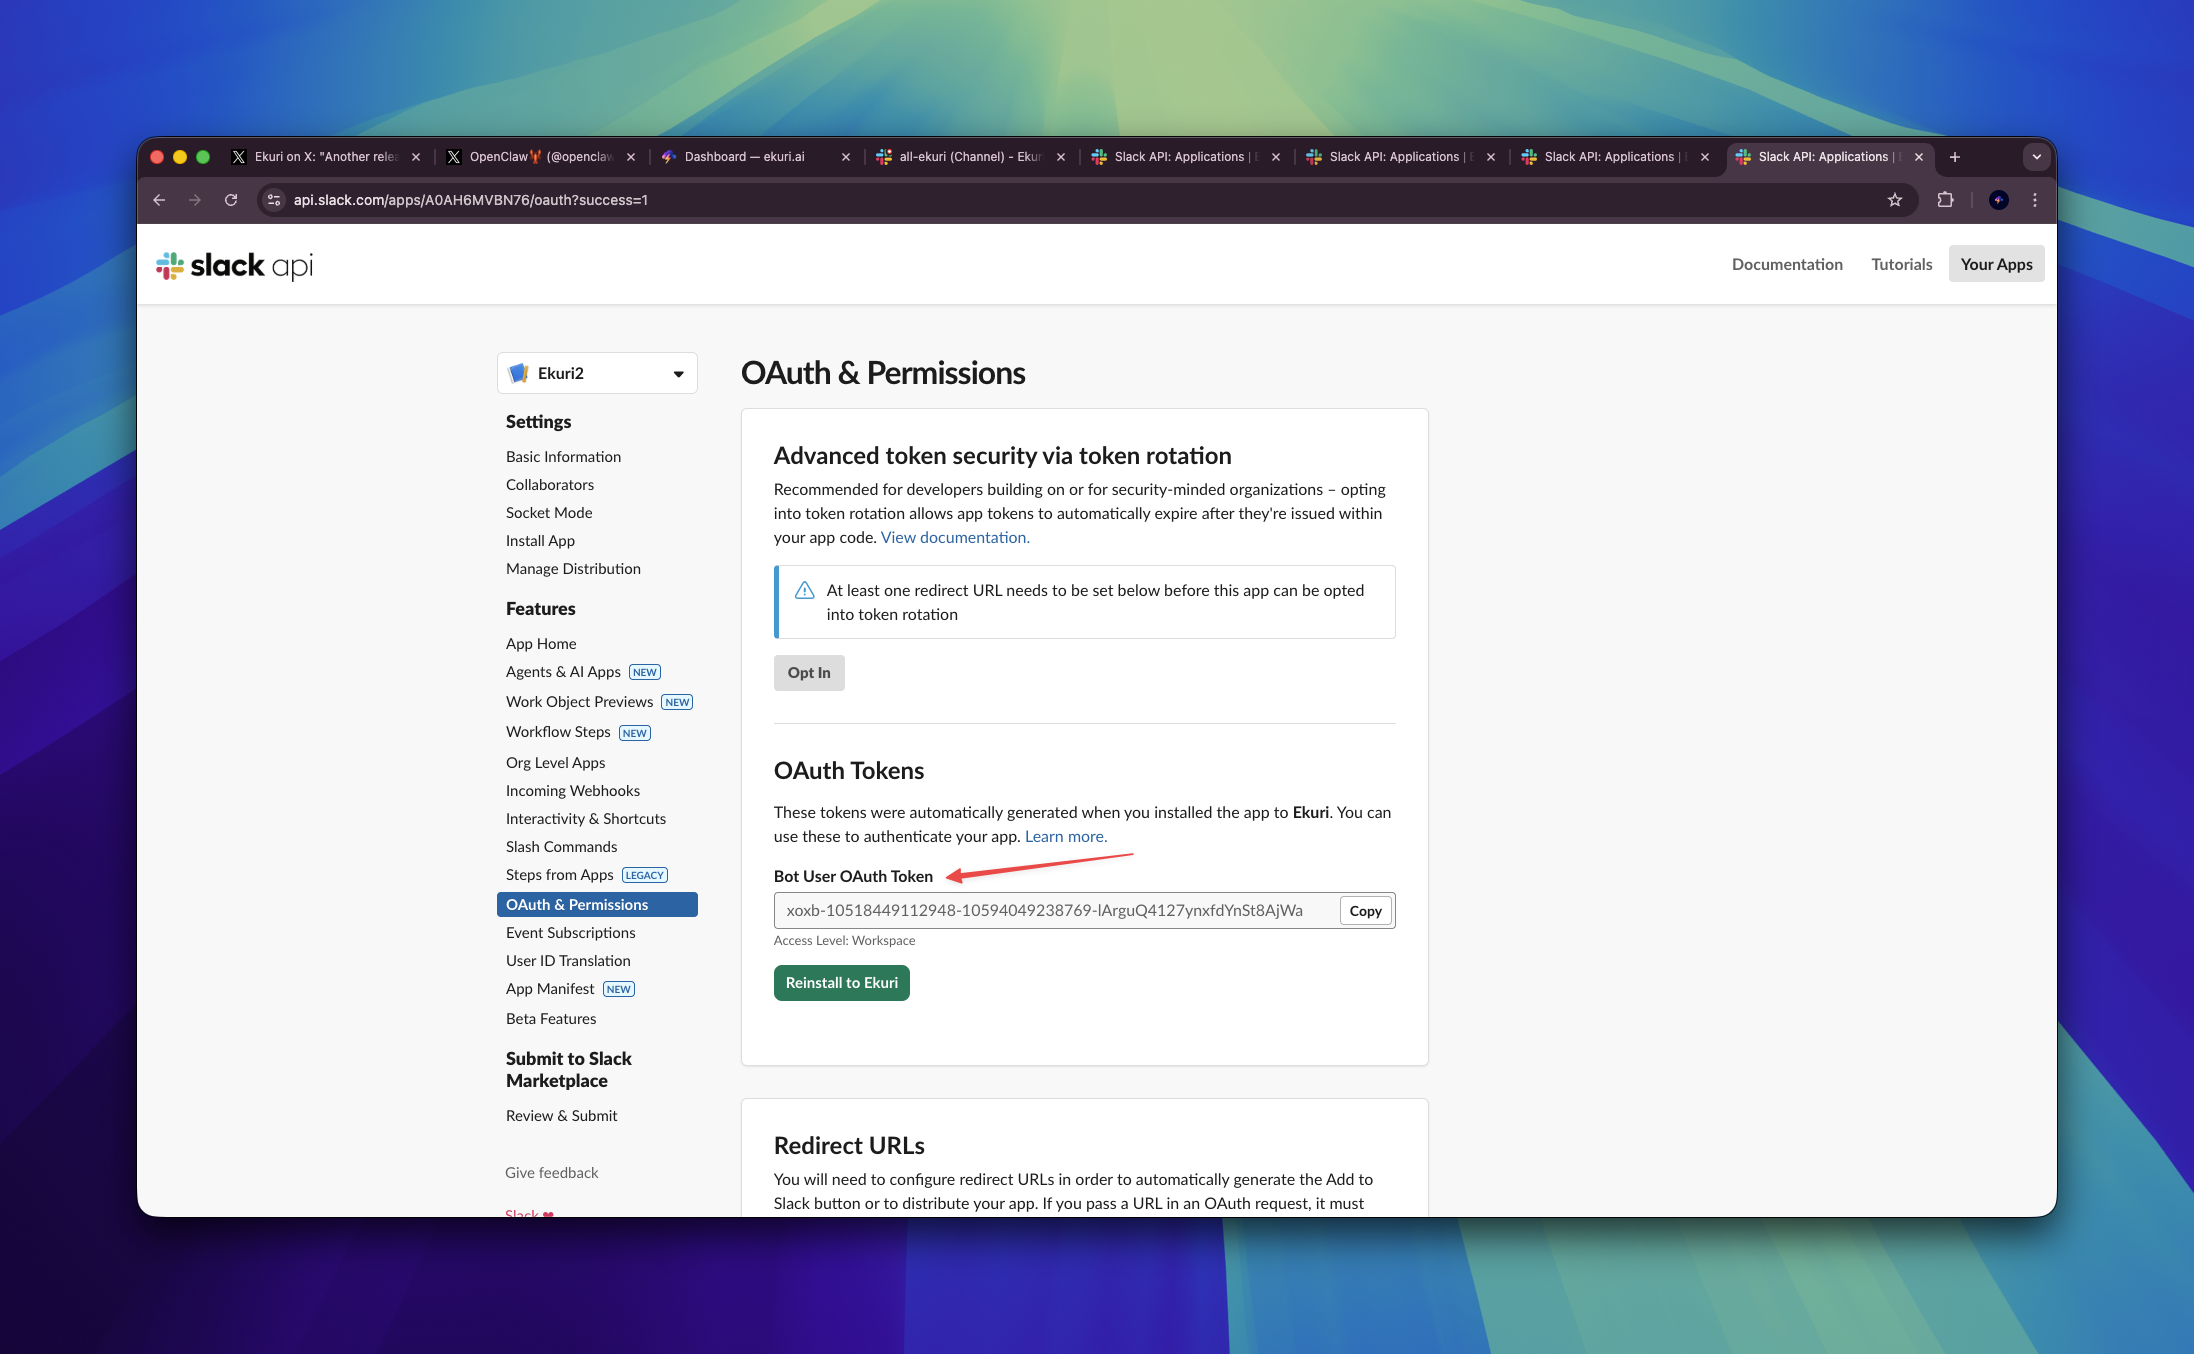Screen dimensions: 2194x1354
Task: Copy the Bot User OAuth Token
Action: pos(1364,911)
